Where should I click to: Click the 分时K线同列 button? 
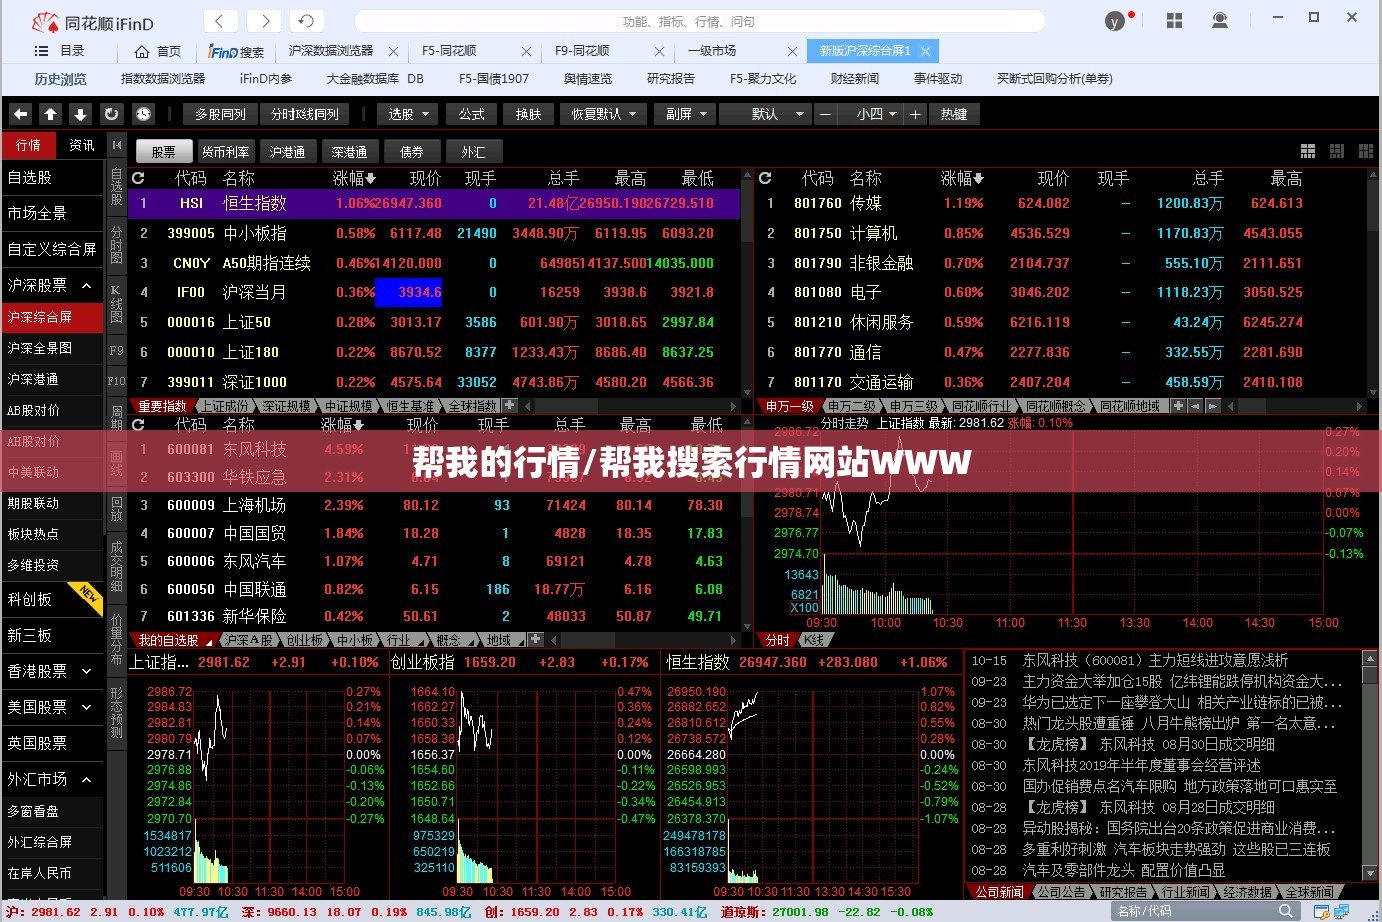305,114
